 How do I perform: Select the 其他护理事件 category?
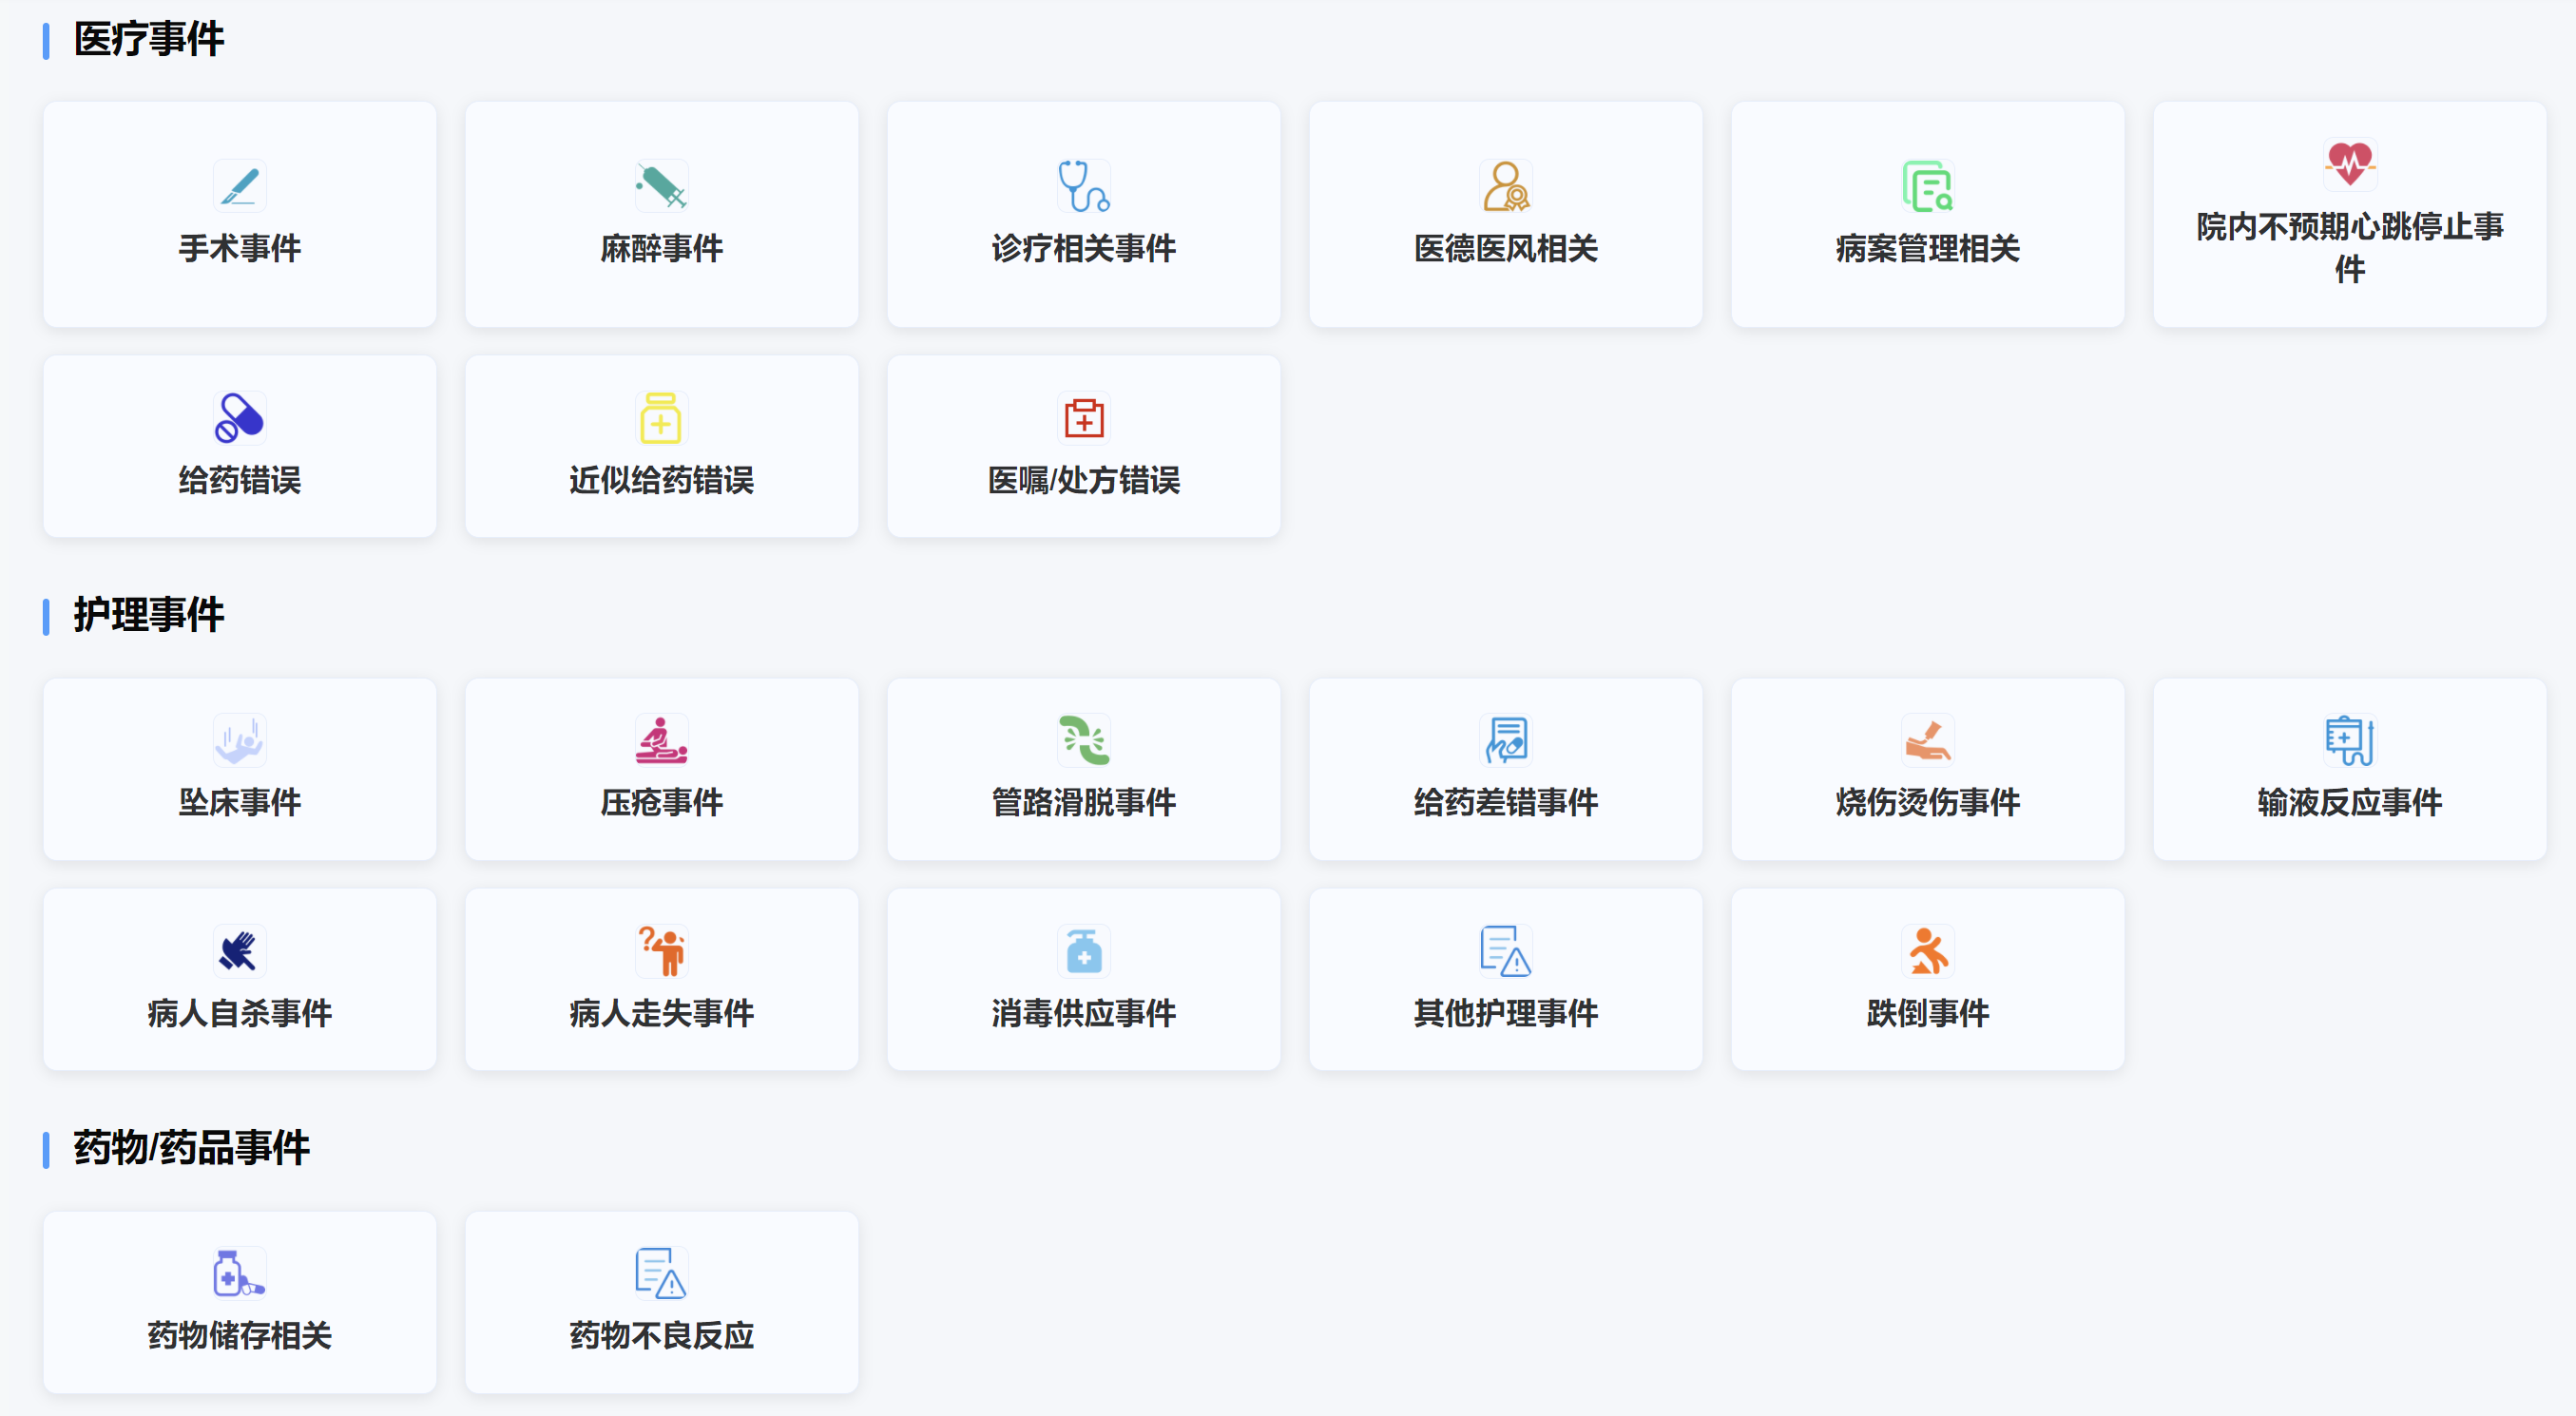[x=1505, y=979]
